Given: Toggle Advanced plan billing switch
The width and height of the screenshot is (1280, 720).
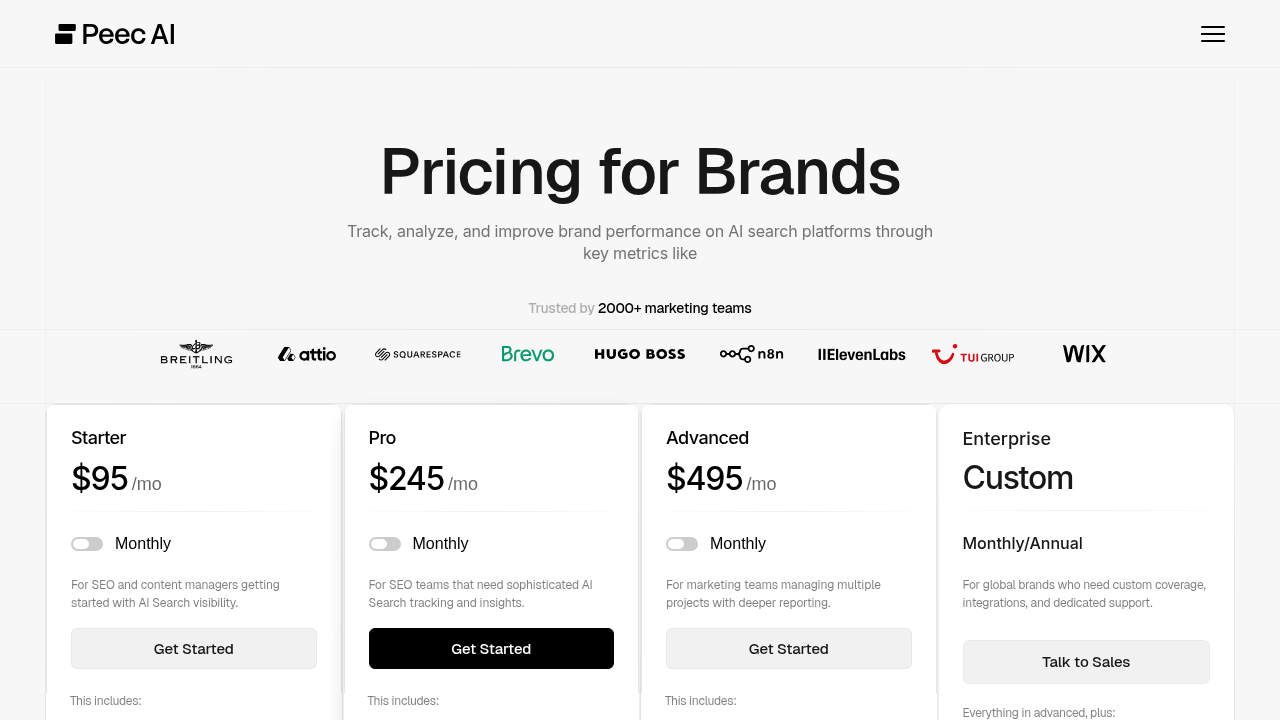Looking at the screenshot, I should pos(682,544).
